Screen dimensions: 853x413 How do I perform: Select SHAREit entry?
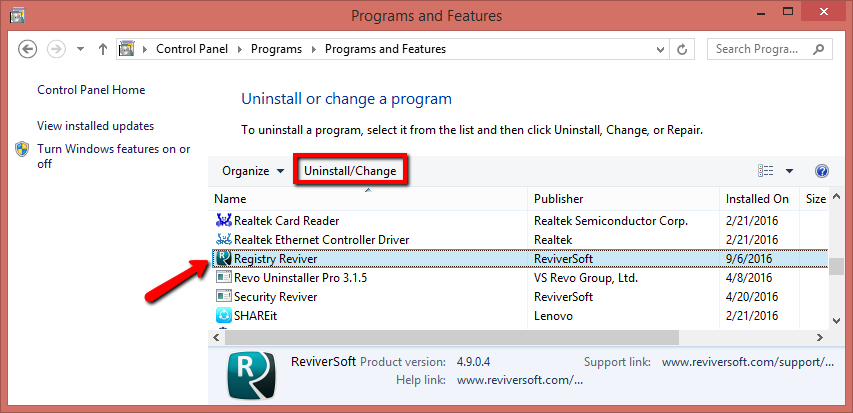click(x=255, y=316)
